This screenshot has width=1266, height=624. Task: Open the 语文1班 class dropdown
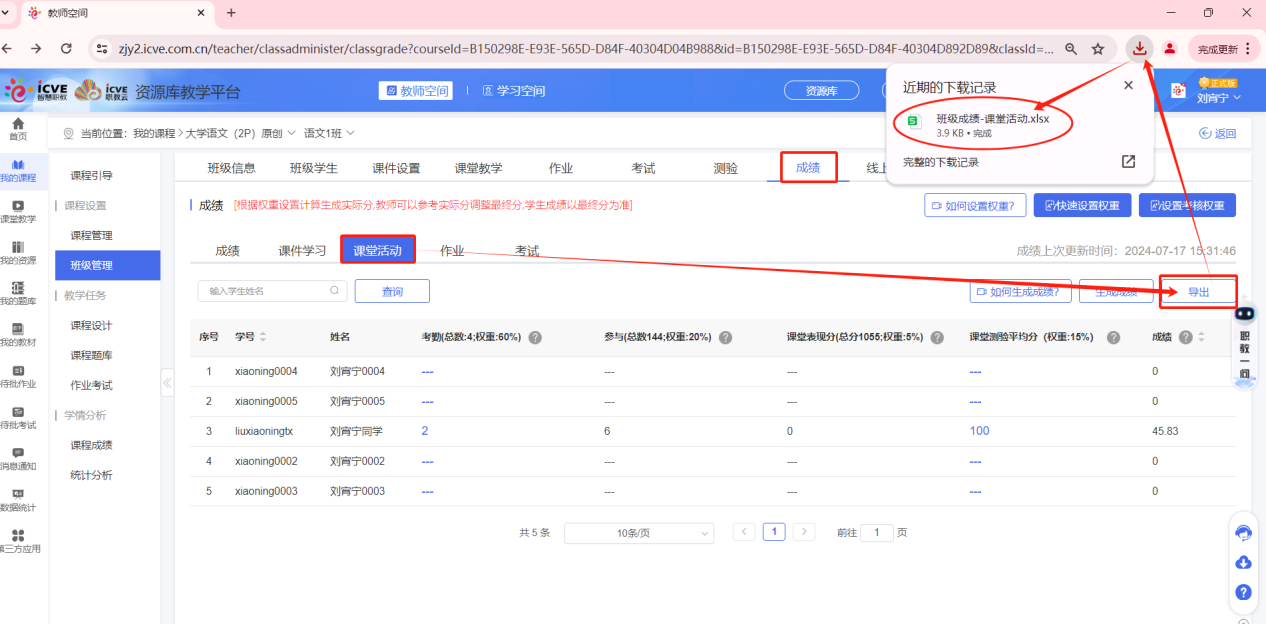330,133
